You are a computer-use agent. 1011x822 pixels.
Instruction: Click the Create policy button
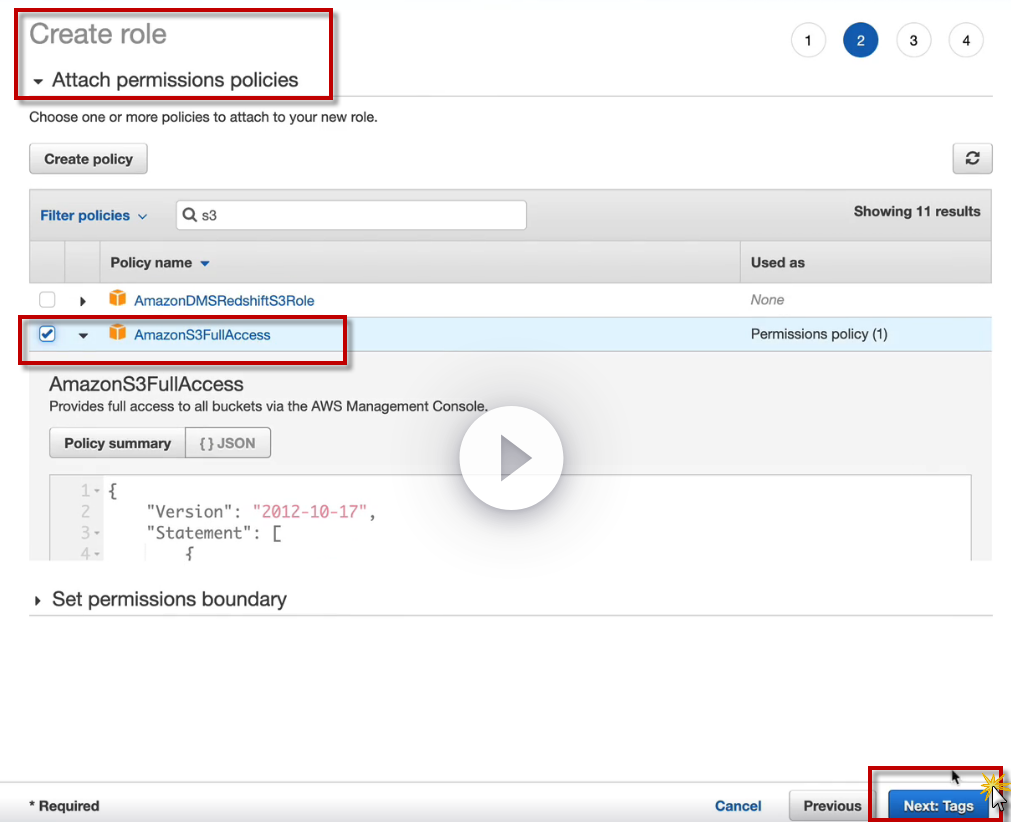pyautogui.click(x=88, y=159)
